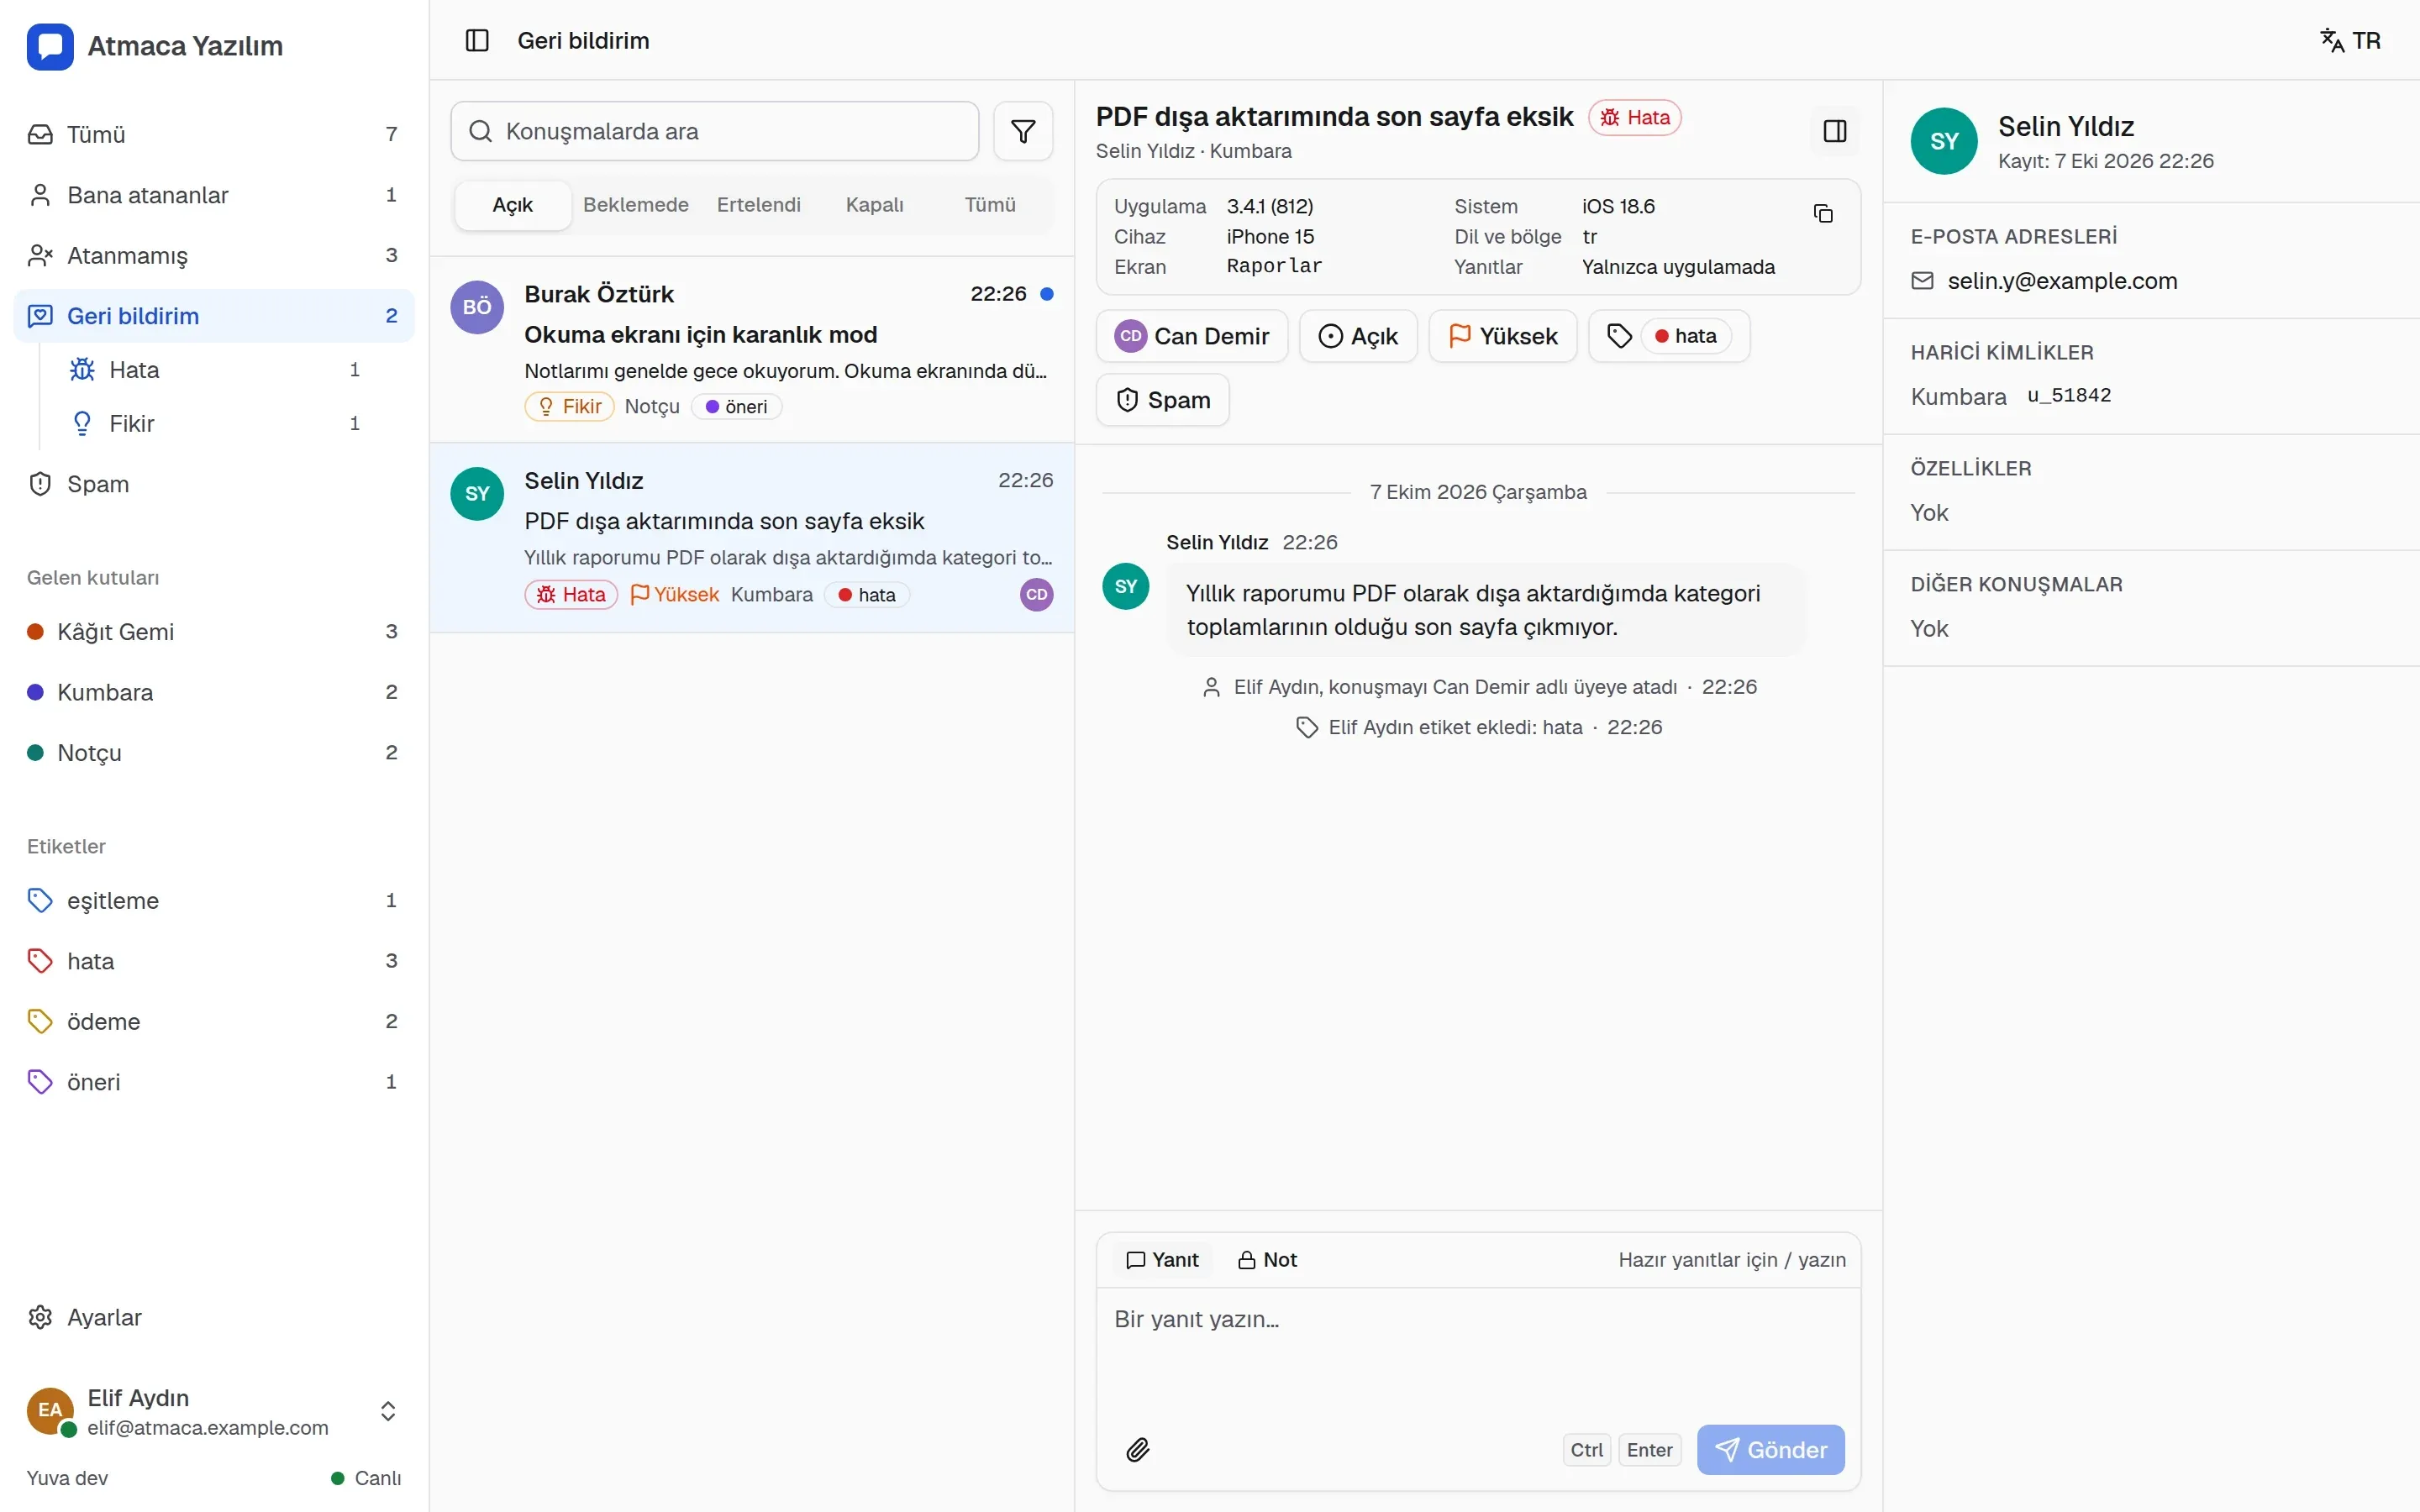This screenshot has width=2420, height=1512.
Task: Select the Kapalı tab
Action: (875, 205)
